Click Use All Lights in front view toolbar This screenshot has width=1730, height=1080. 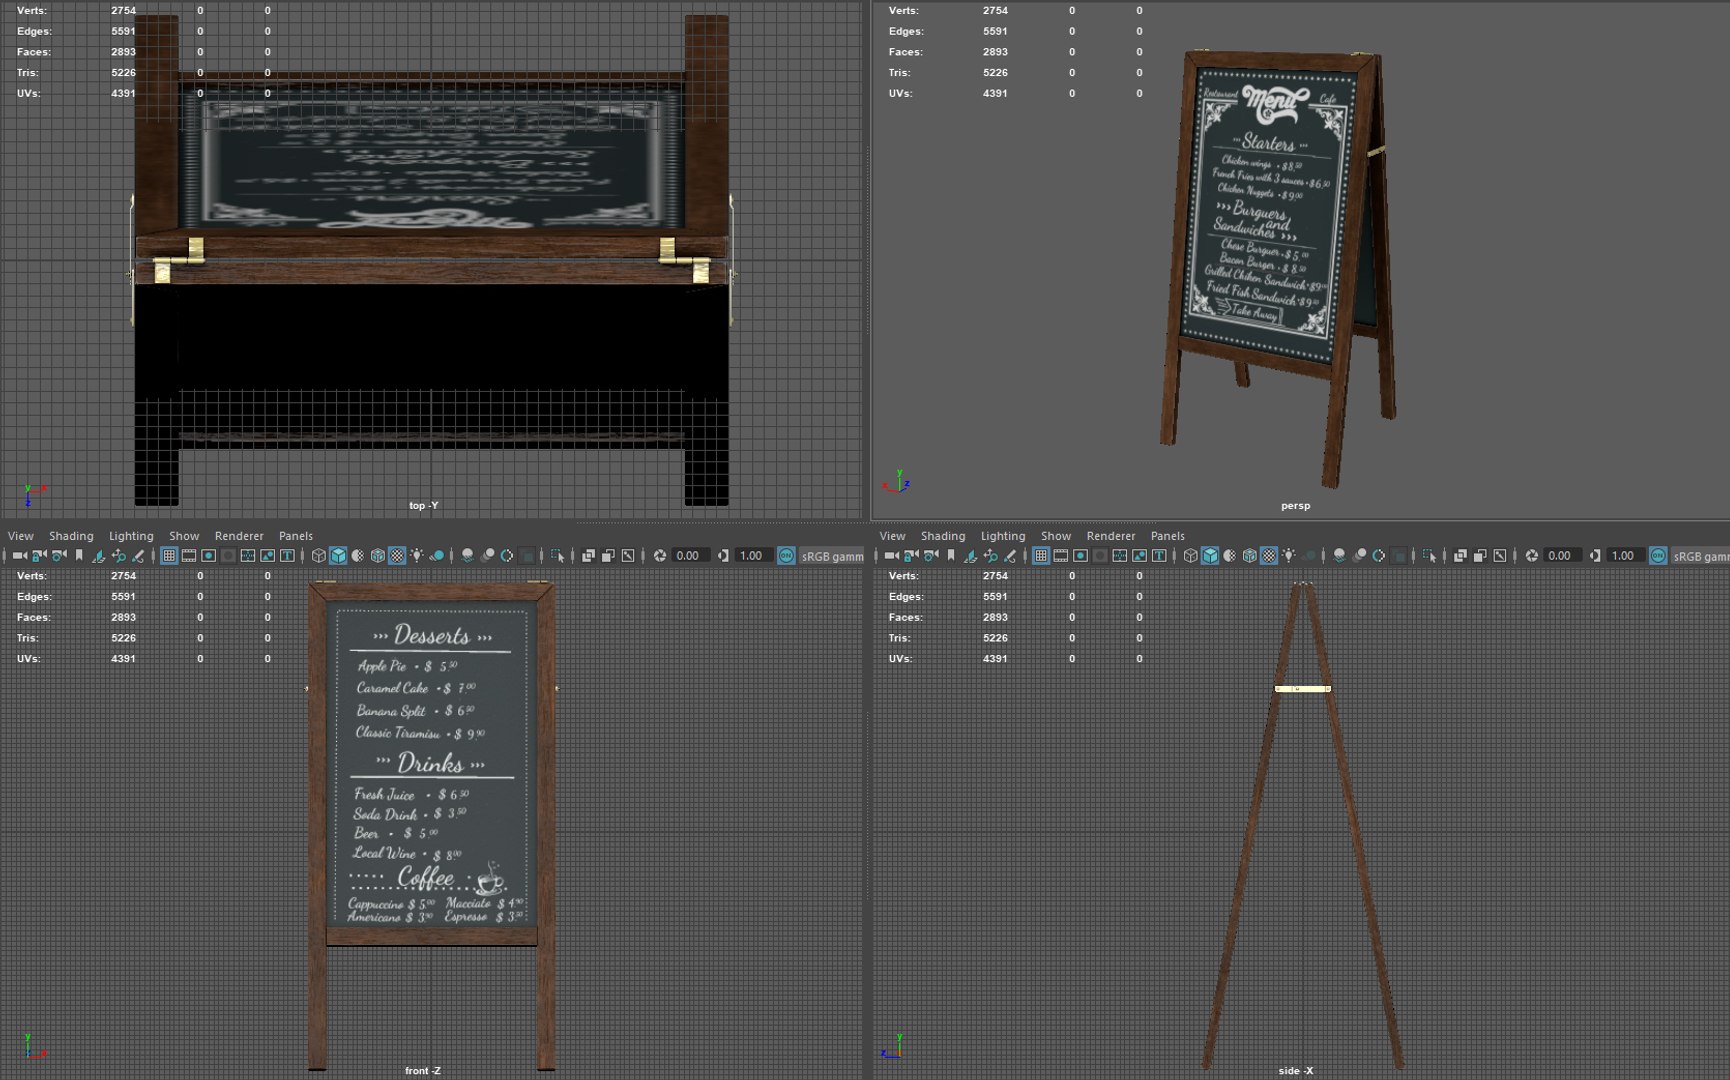pos(416,556)
